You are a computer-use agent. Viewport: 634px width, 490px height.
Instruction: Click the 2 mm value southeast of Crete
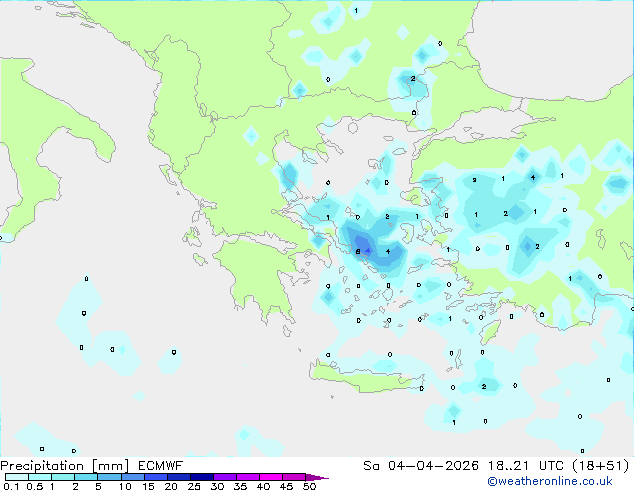click(x=484, y=386)
